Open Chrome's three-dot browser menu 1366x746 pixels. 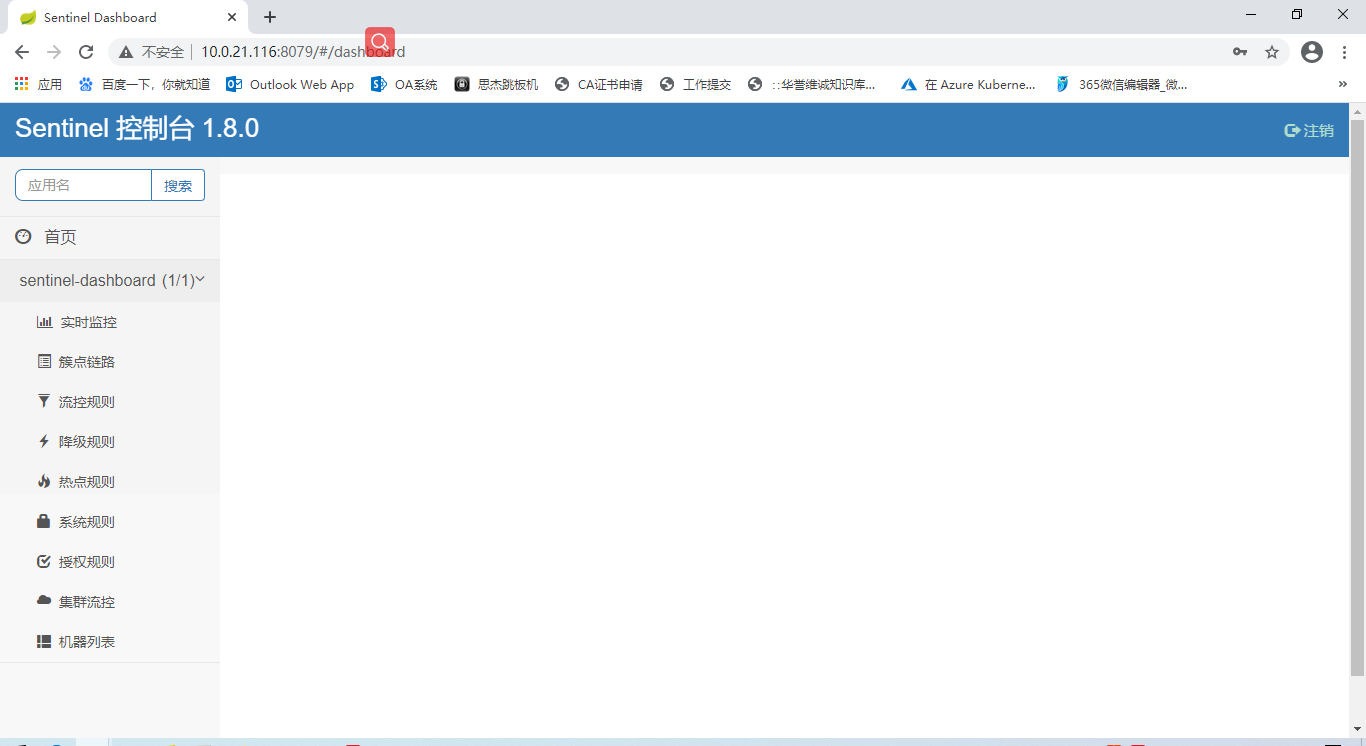(x=1343, y=51)
